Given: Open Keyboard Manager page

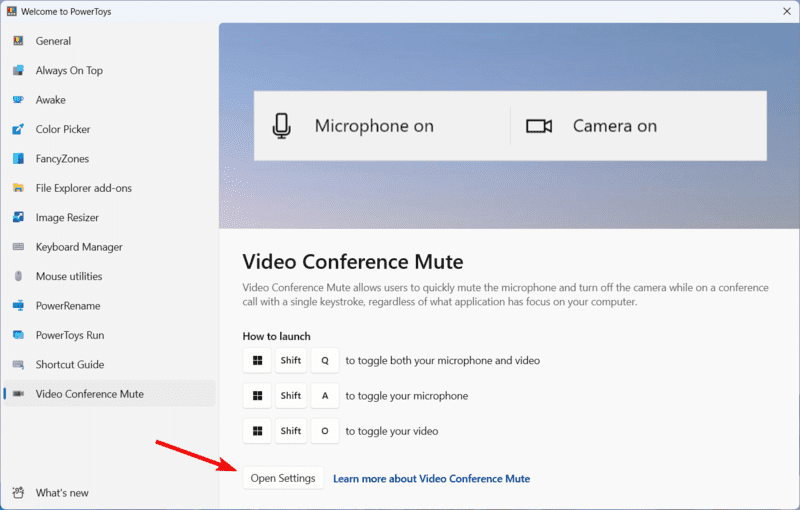Looking at the screenshot, I should click(x=109, y=247).
